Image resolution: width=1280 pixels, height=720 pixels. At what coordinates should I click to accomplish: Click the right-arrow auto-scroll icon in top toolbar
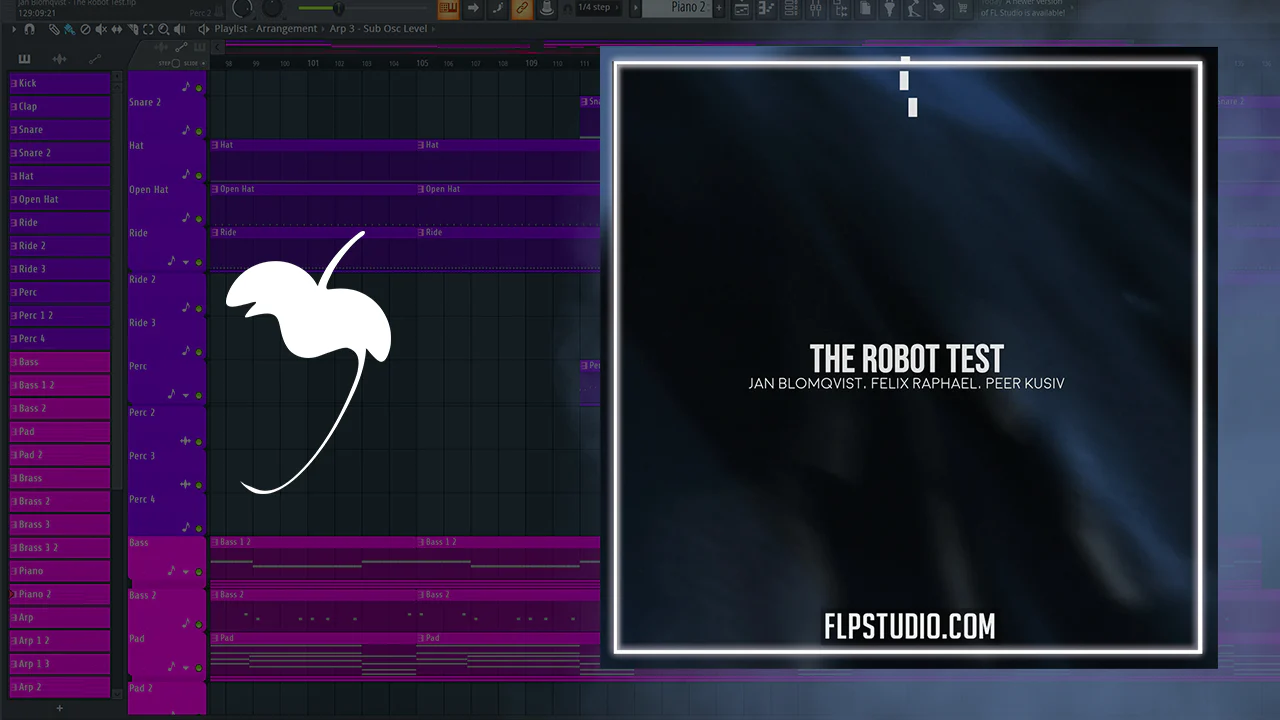coord(473,9)
